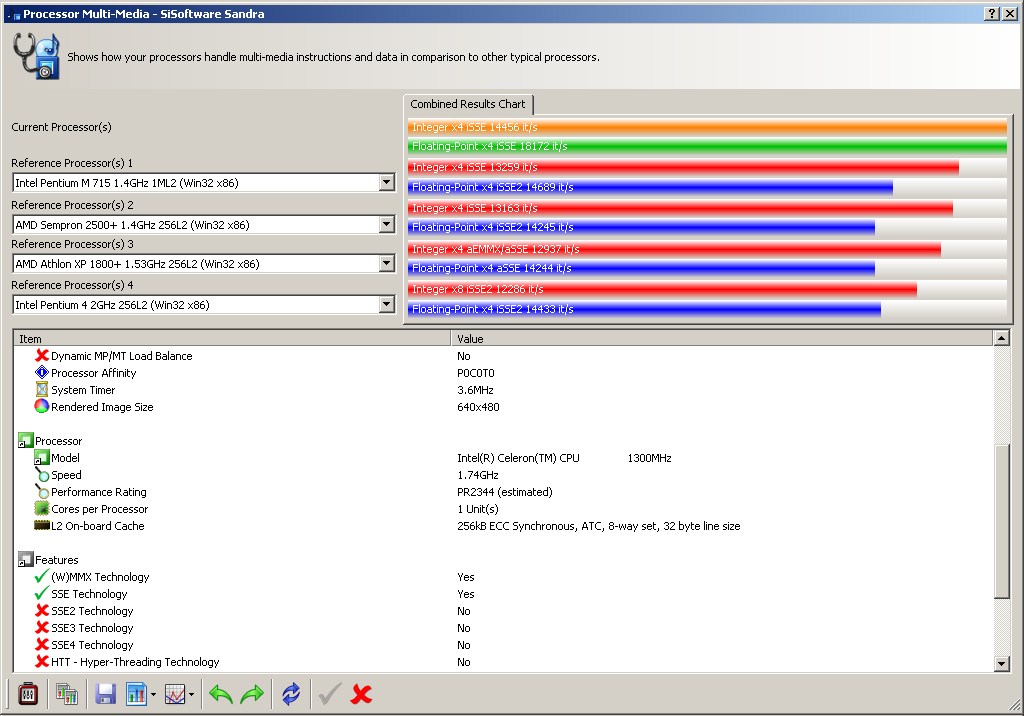Open Reference Processor(s) 2 dropdown (AMD Sempron 2500+)
Image resolution: width=1024 pixels, height=716 pixels.
pos(387,225)
